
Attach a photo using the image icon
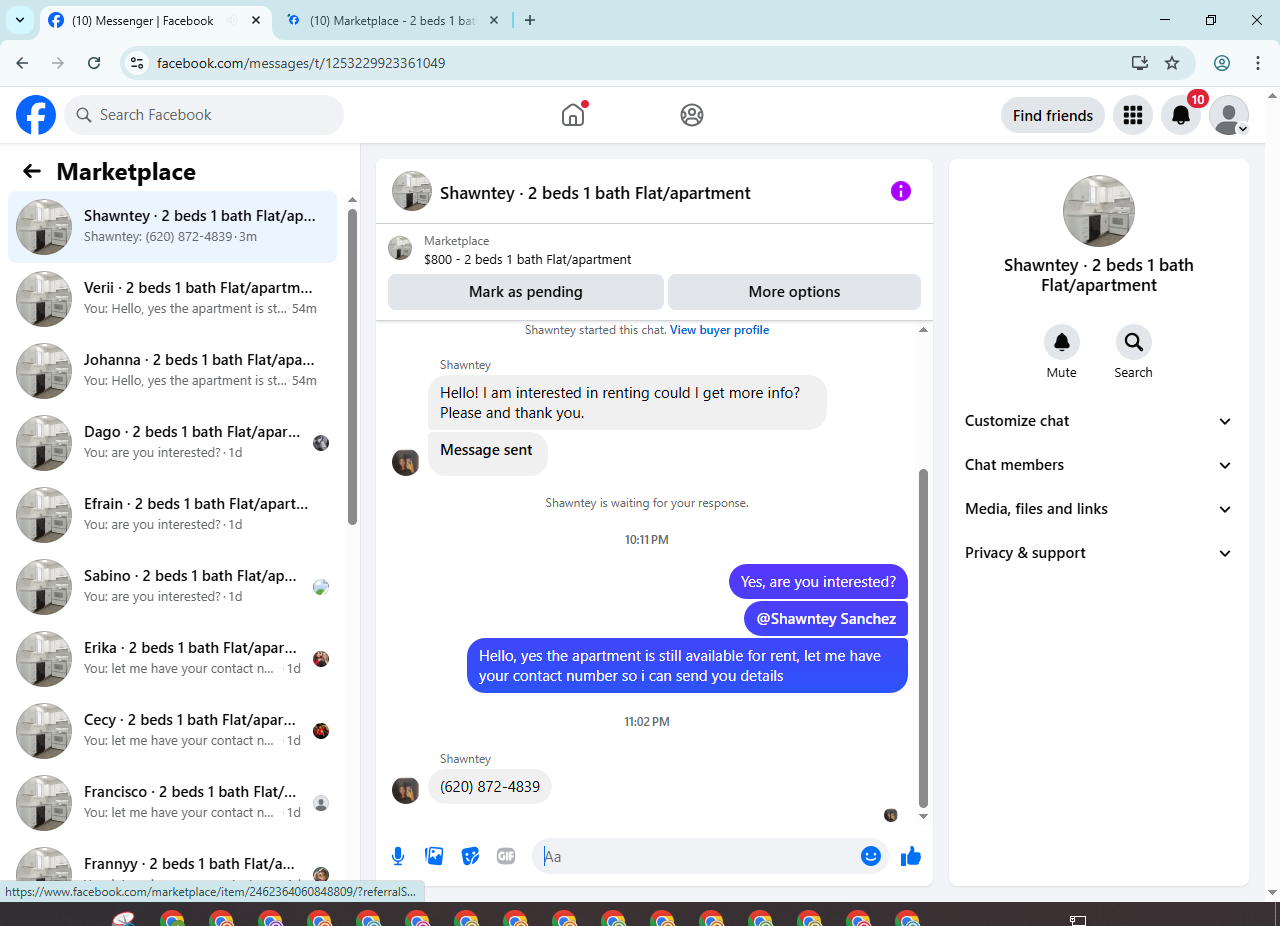[x=434, y=856]
